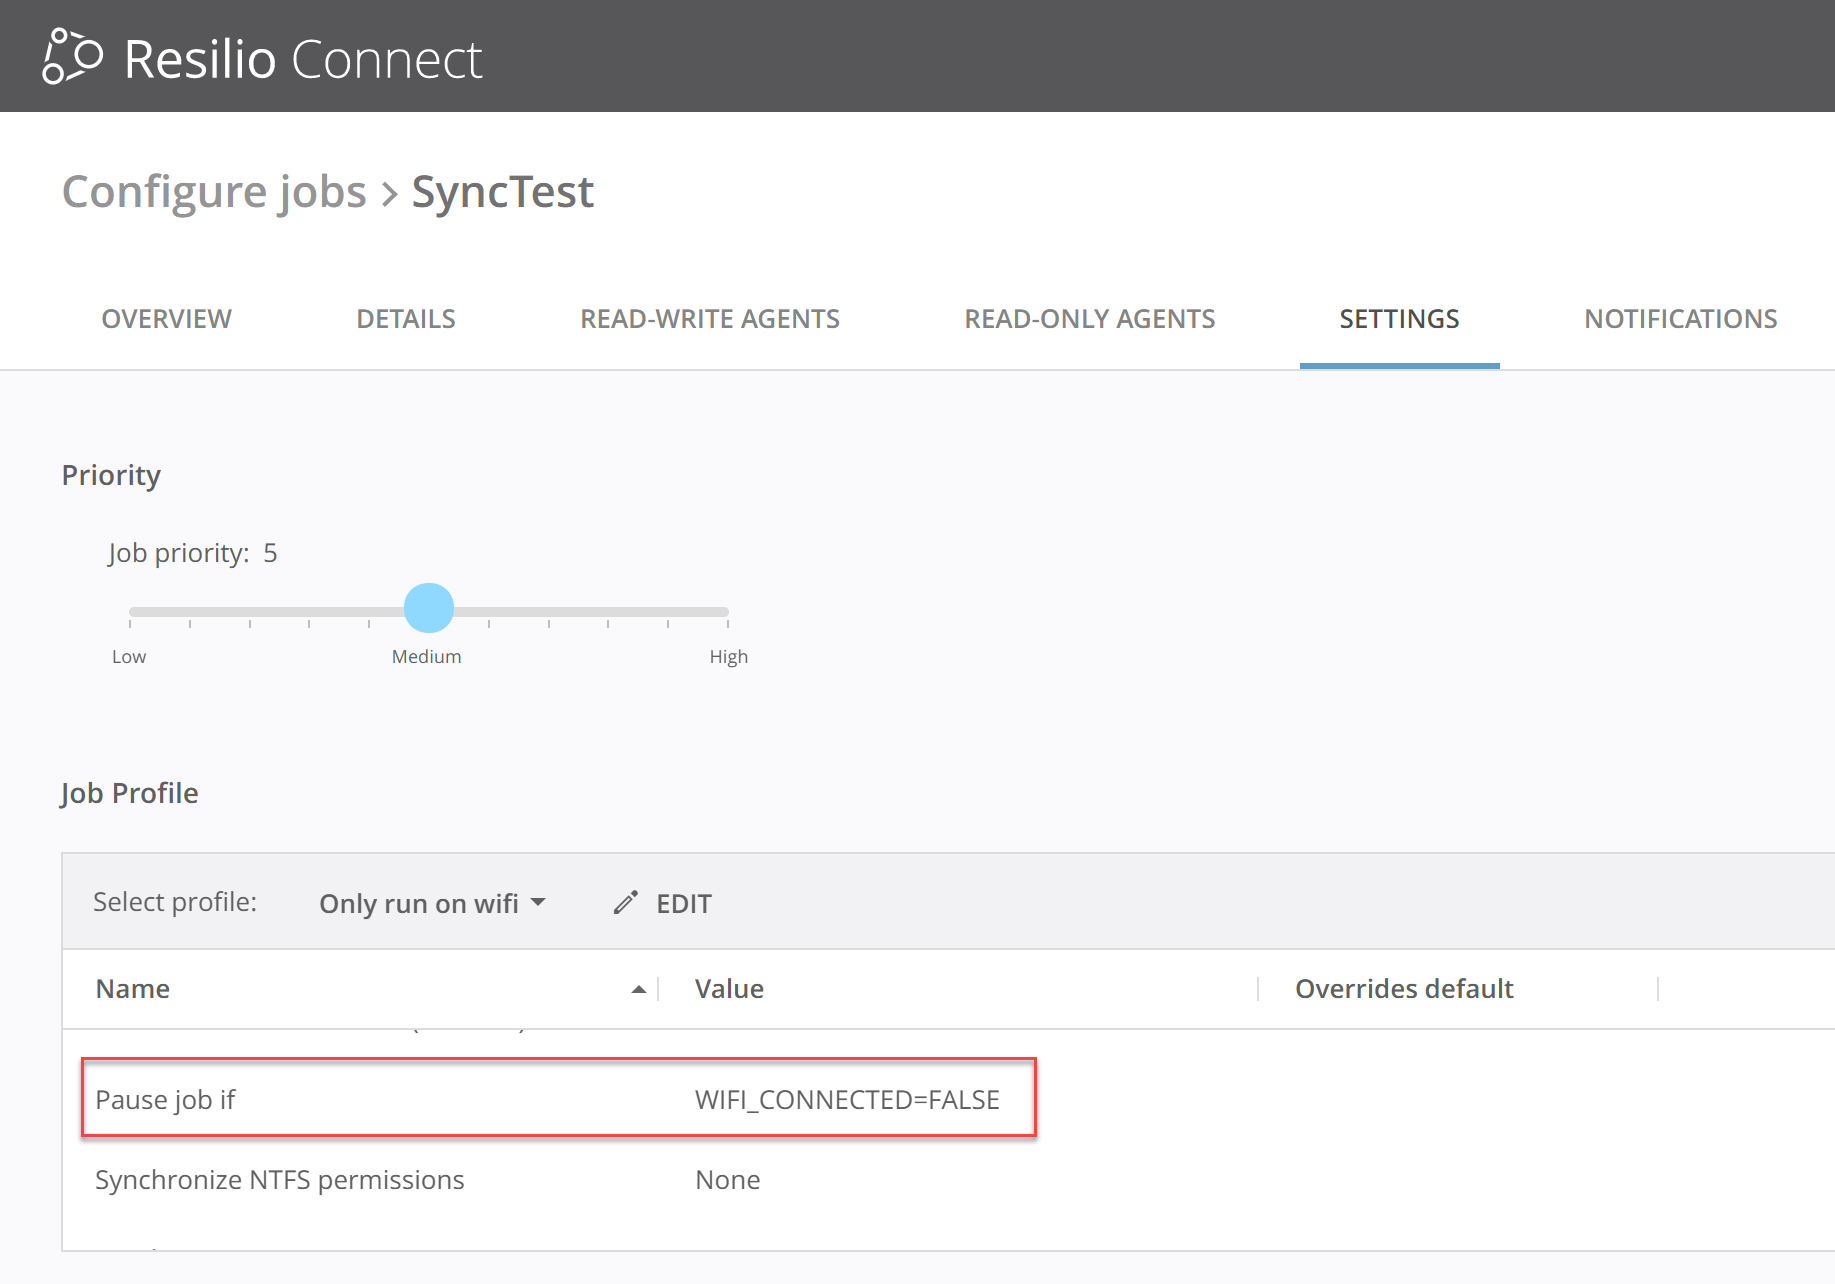This screenshot has width=1835, height=1284.
Task: Click the High end of priority slider
Action: pos(727,611)
